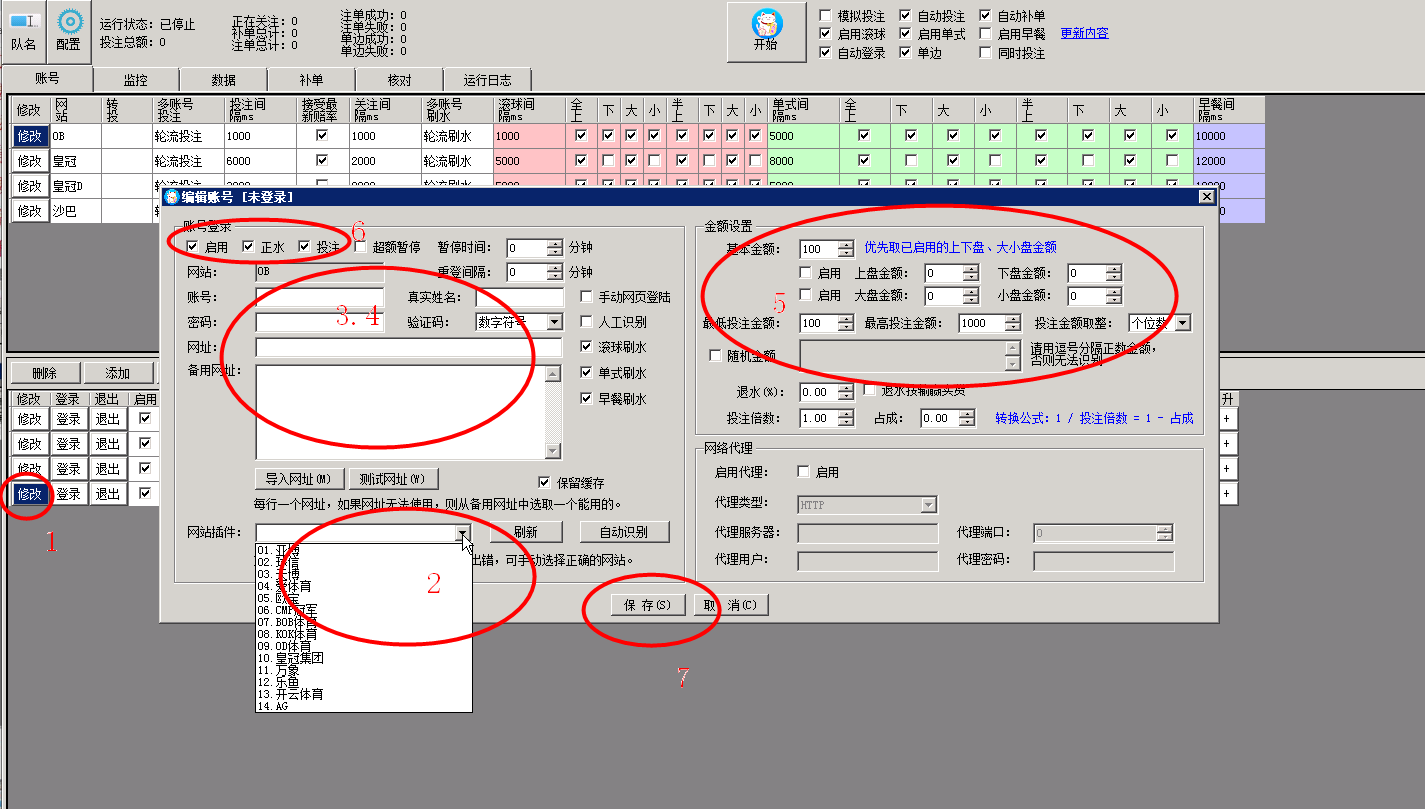Click the 删除 button
The width and height of the screenshot is (1426, 809).
click(x=44, y=373)
